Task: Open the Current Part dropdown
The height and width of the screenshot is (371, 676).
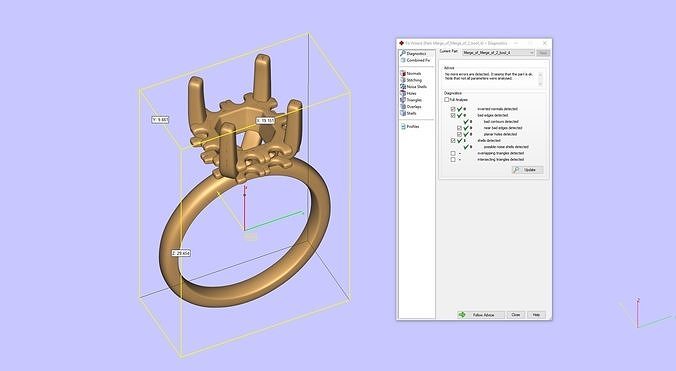Action: point(498,53)
